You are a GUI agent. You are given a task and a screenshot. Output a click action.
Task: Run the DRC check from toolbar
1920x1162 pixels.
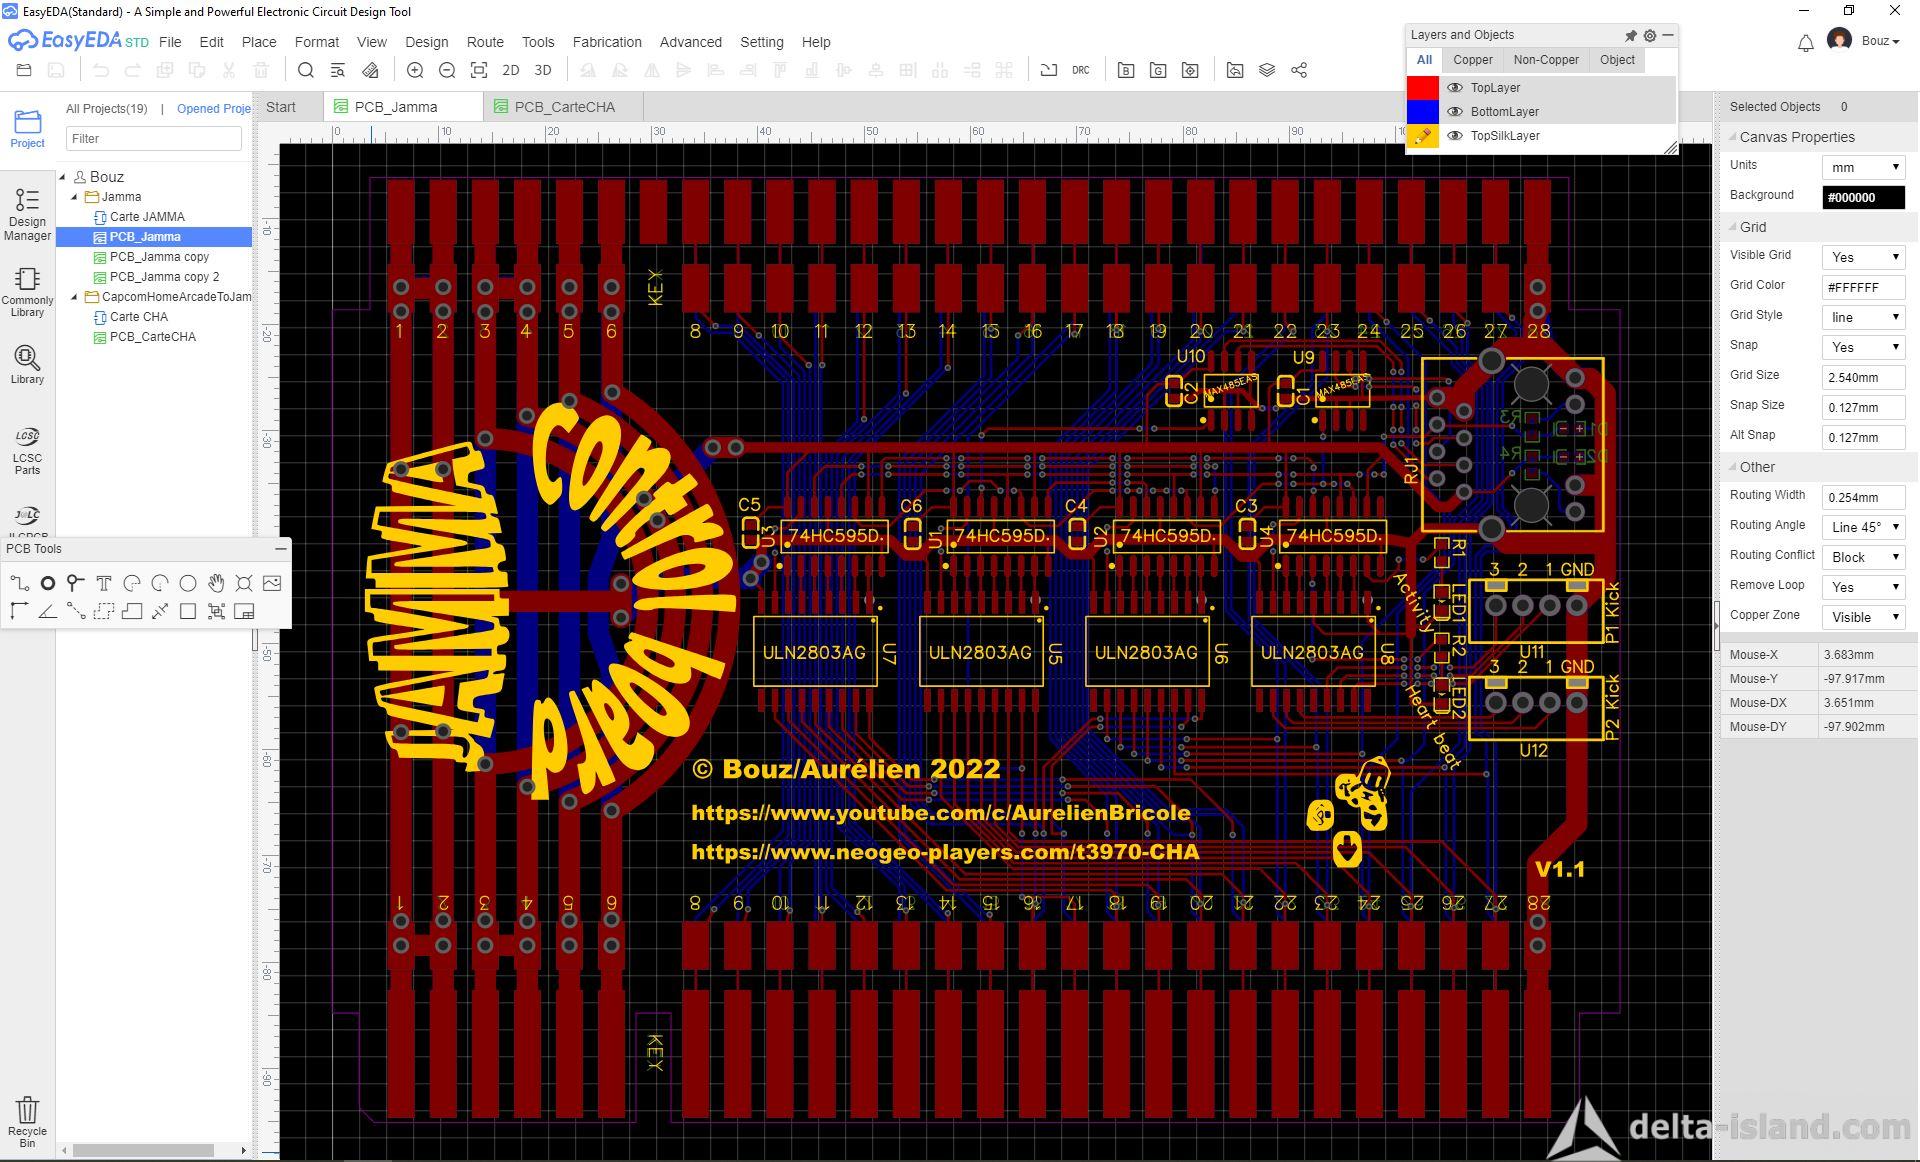tap(1080, 70)
